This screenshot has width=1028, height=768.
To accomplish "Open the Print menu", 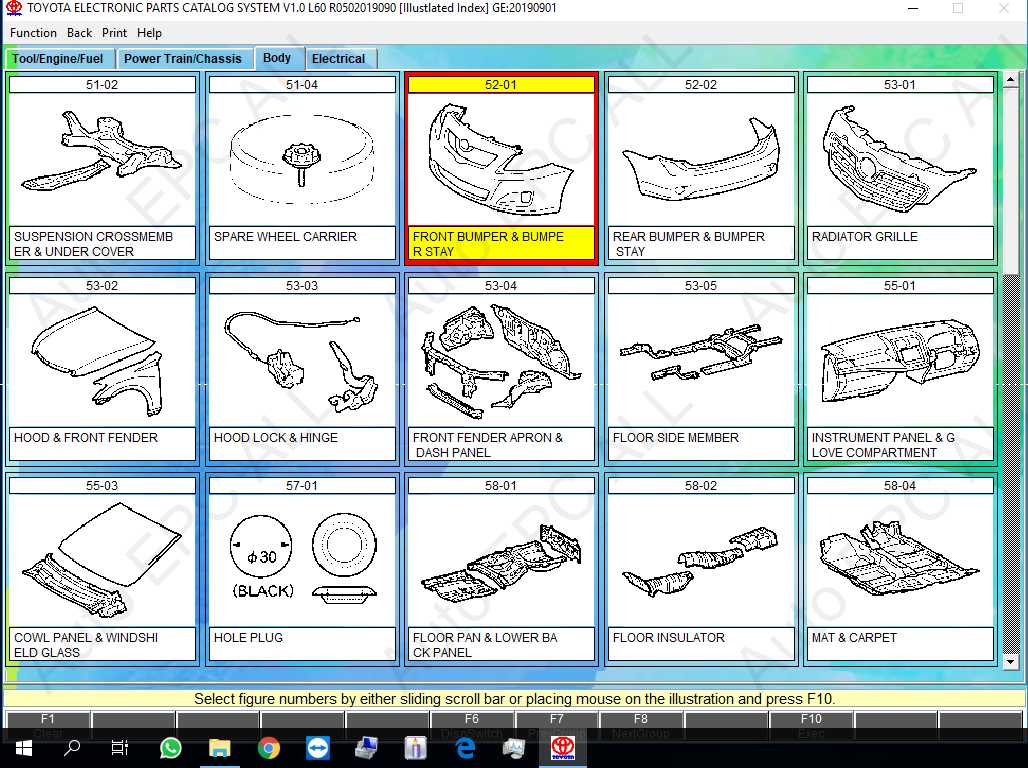I will (x=114, y=33).
